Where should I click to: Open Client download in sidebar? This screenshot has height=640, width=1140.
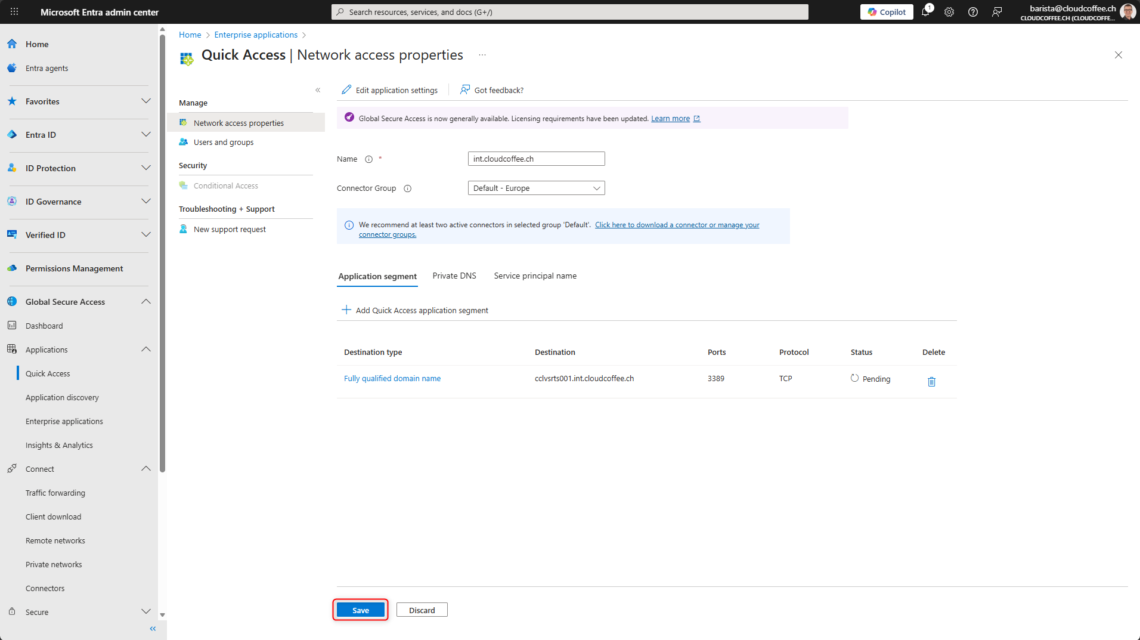pyautogui.click(x=53, y=517)
